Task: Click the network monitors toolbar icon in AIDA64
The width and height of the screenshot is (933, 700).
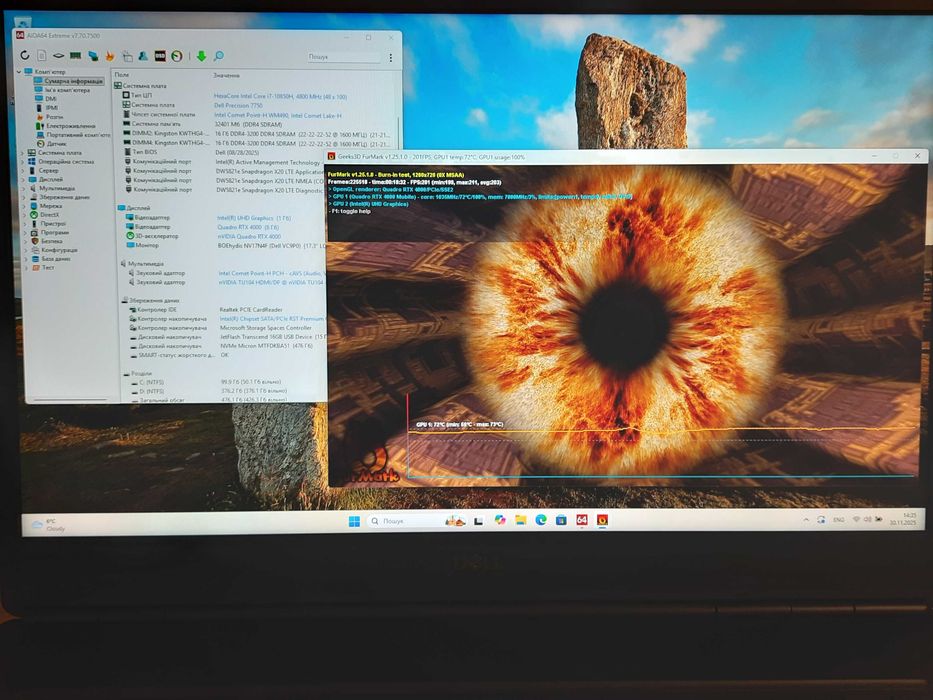Action: (x=93, y=56)
